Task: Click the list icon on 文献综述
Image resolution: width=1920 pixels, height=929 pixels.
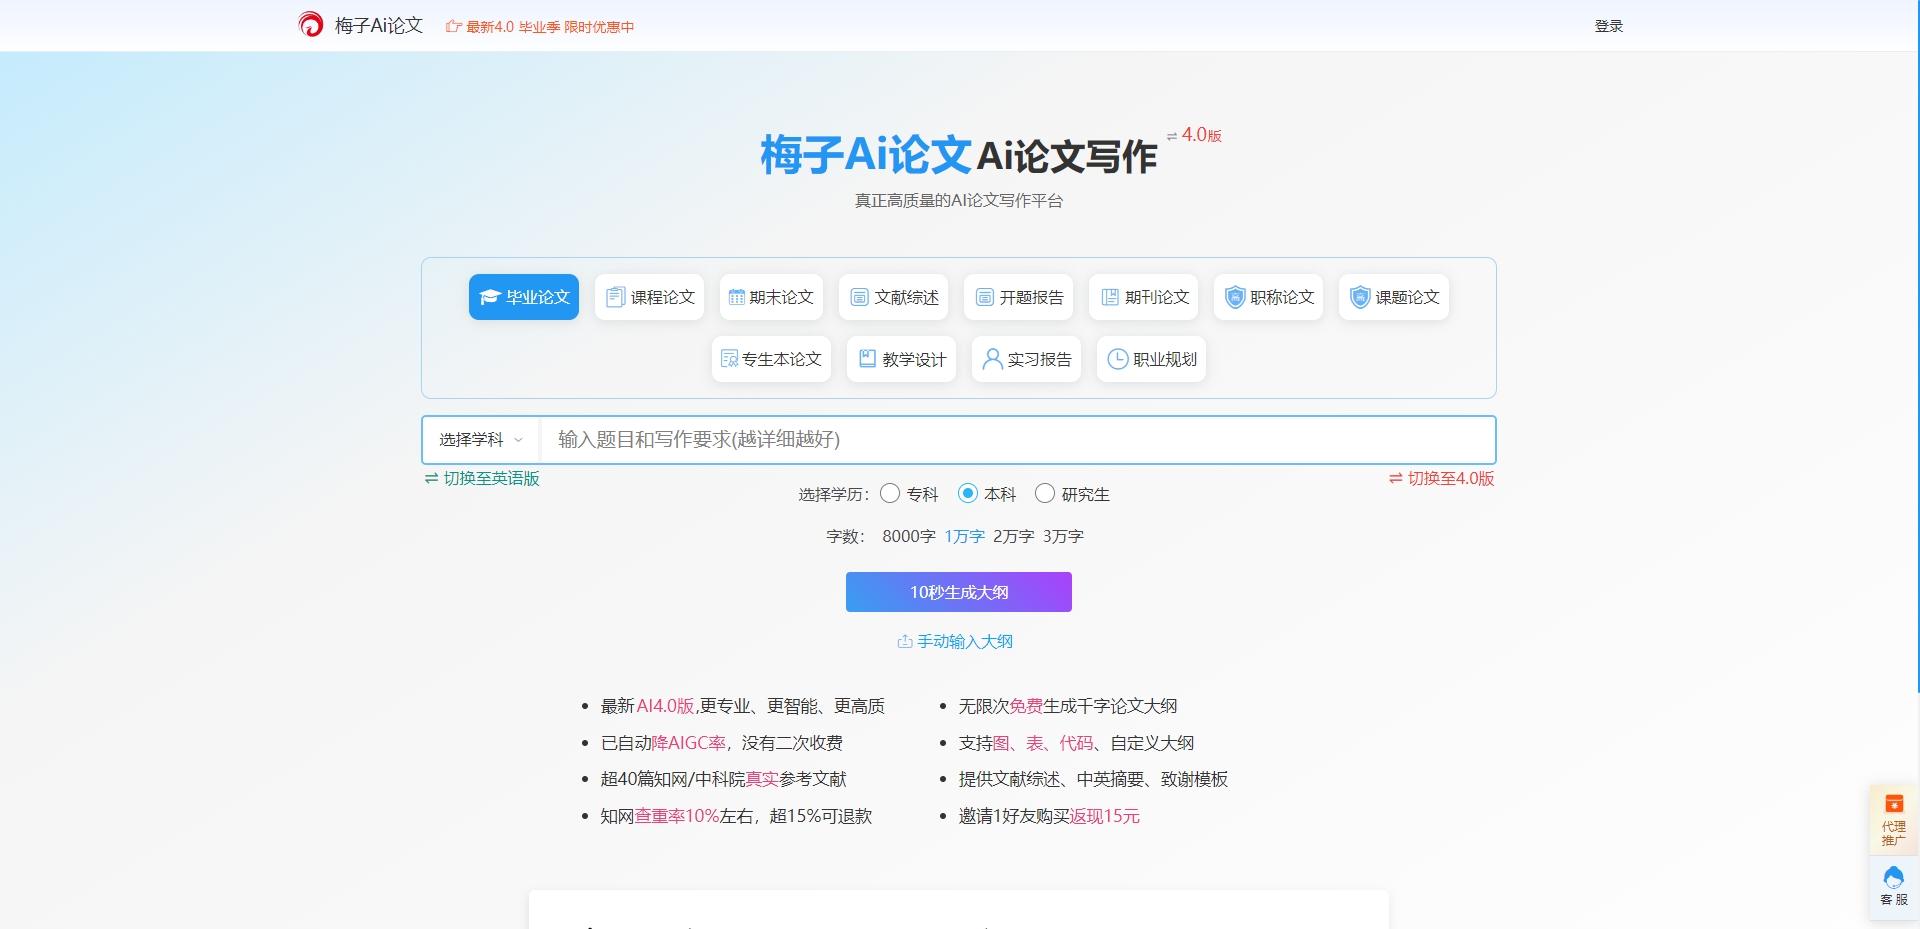Action: 859,297
